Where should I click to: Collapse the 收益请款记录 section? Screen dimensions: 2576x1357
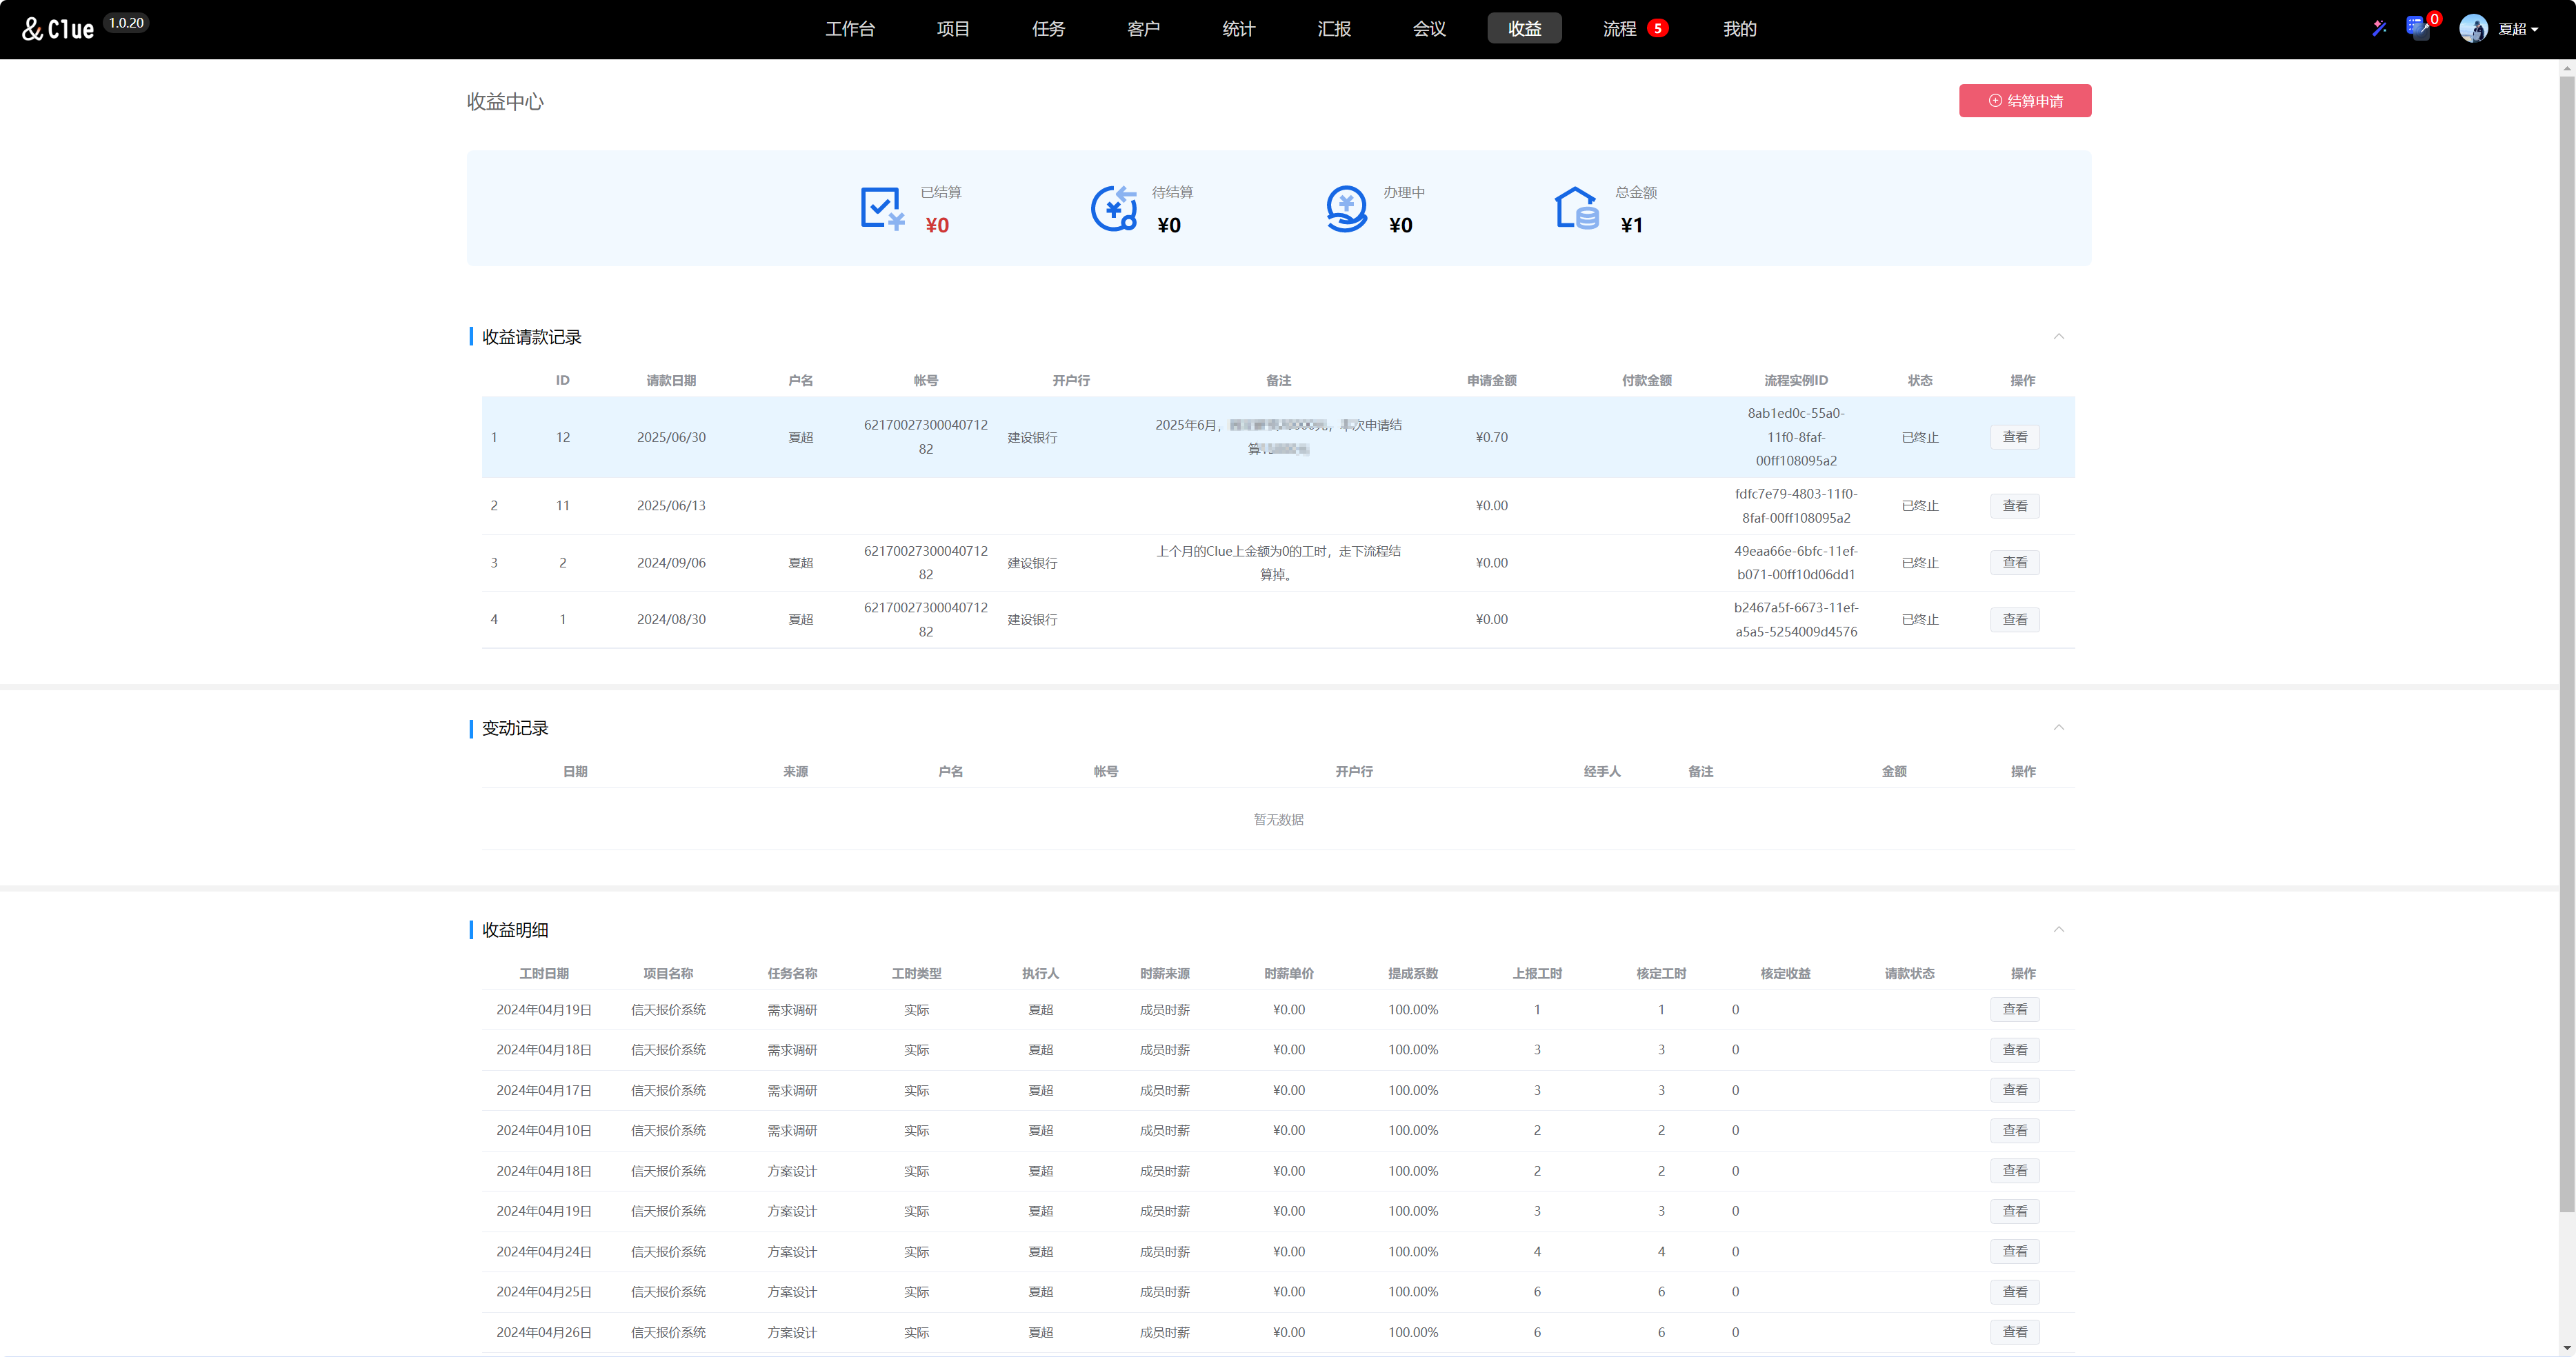click(x=2058, y=336)
